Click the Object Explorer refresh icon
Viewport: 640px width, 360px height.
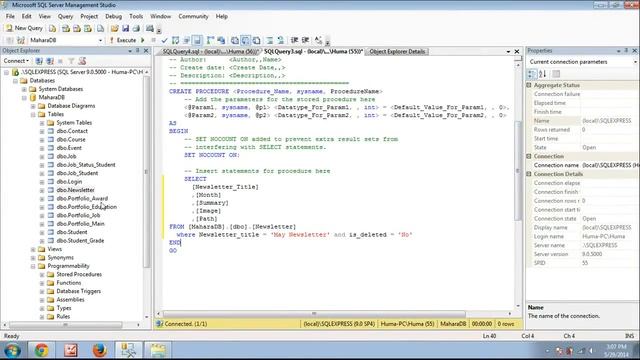[x=82, y=61]
